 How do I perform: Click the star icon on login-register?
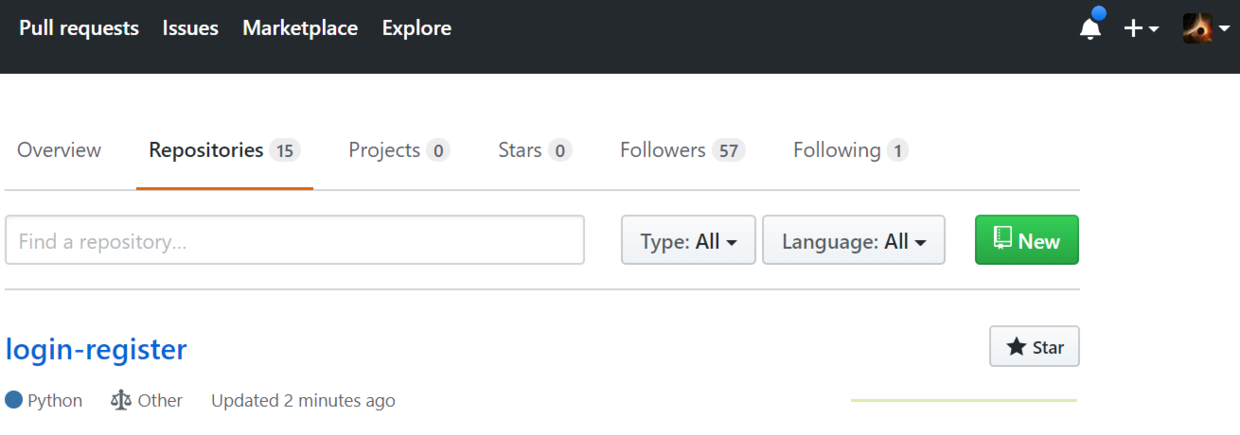tap(1017, 347)
